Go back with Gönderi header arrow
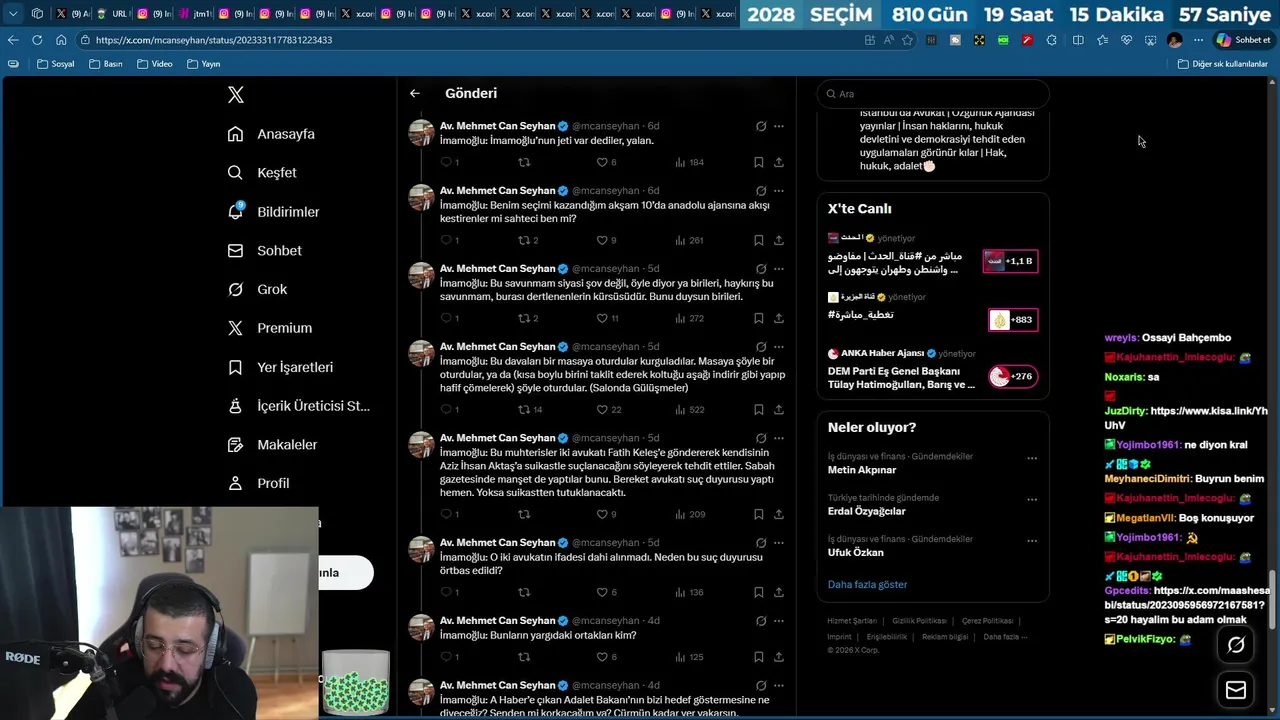 (x=415, y=93)
